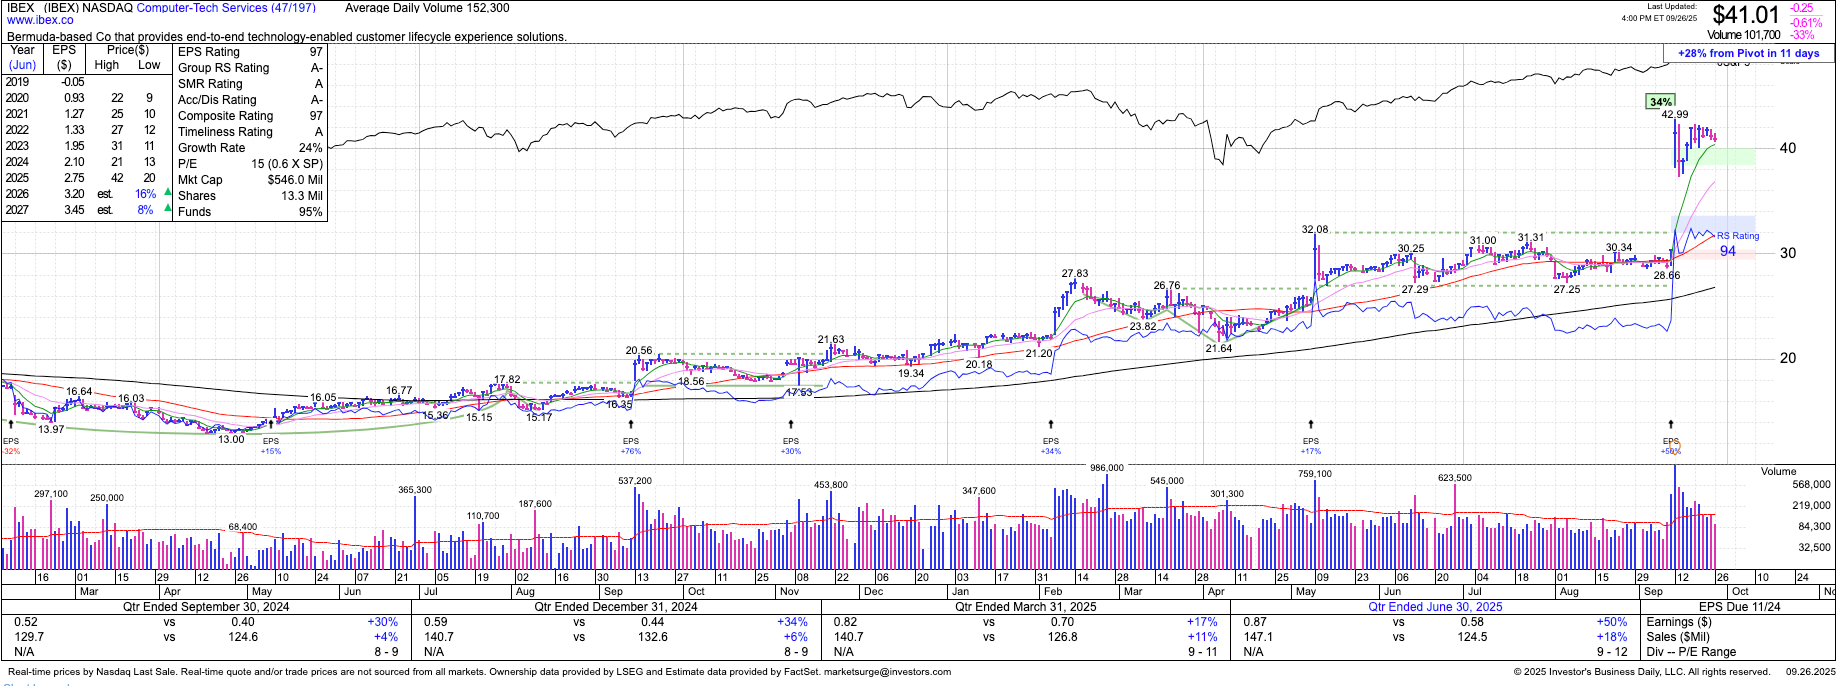This screenshot has width=1840, height=686.
Task: Click the 13.00 low price label
Action: pos(231,439)
